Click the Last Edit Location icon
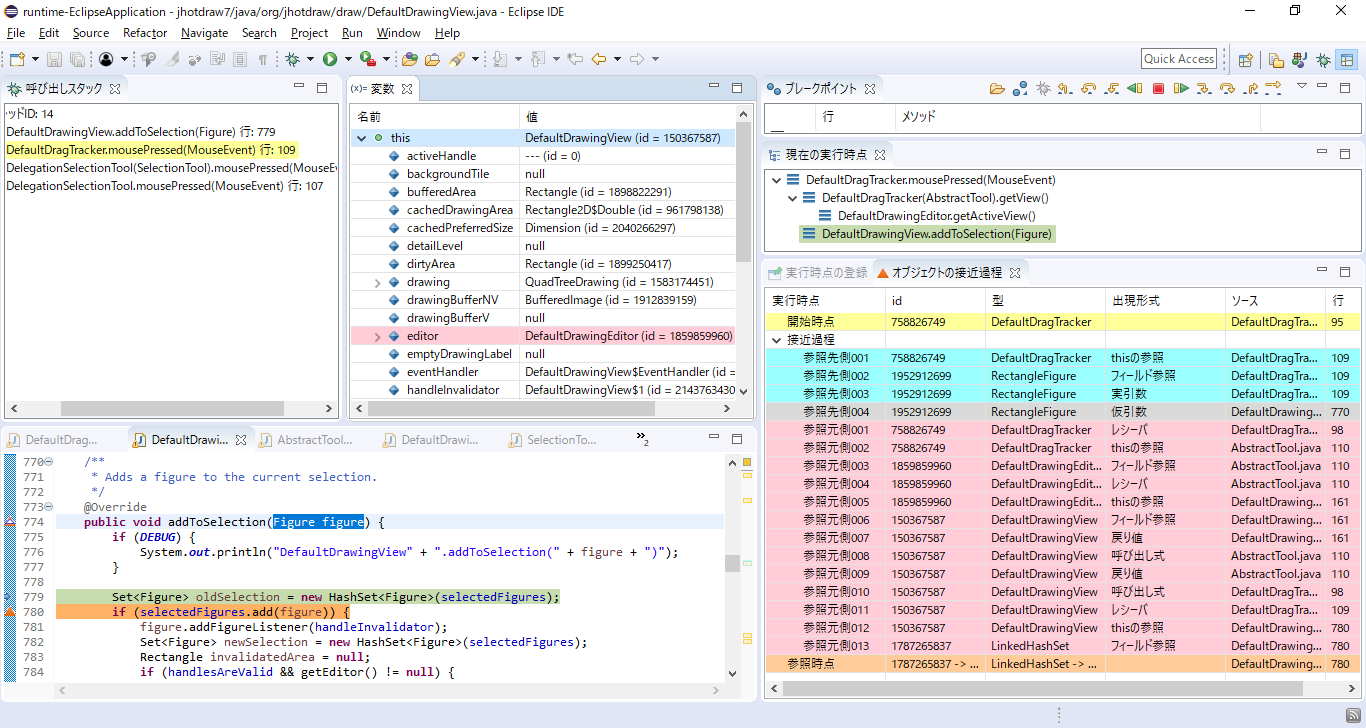This screenshot has height=728, width=1366. pyautogui.click(x=575, y=59)
